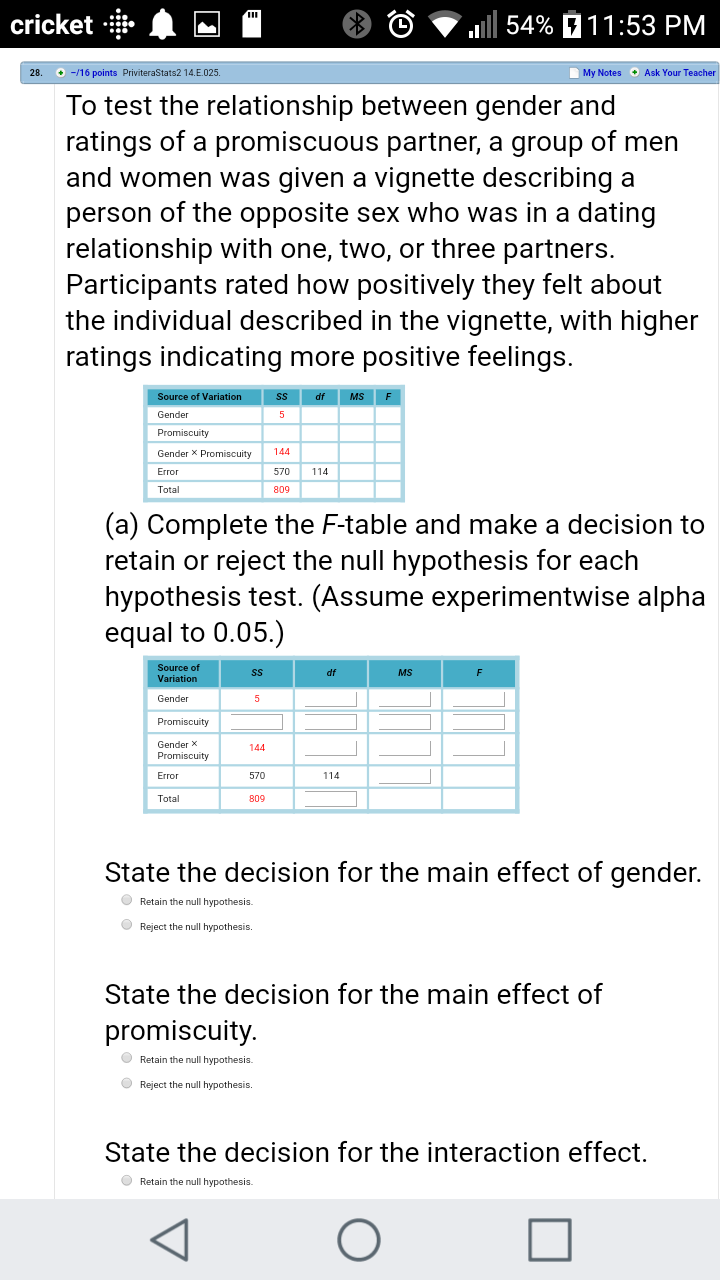
Task: Open My Notes link
Action: [601, 73]
